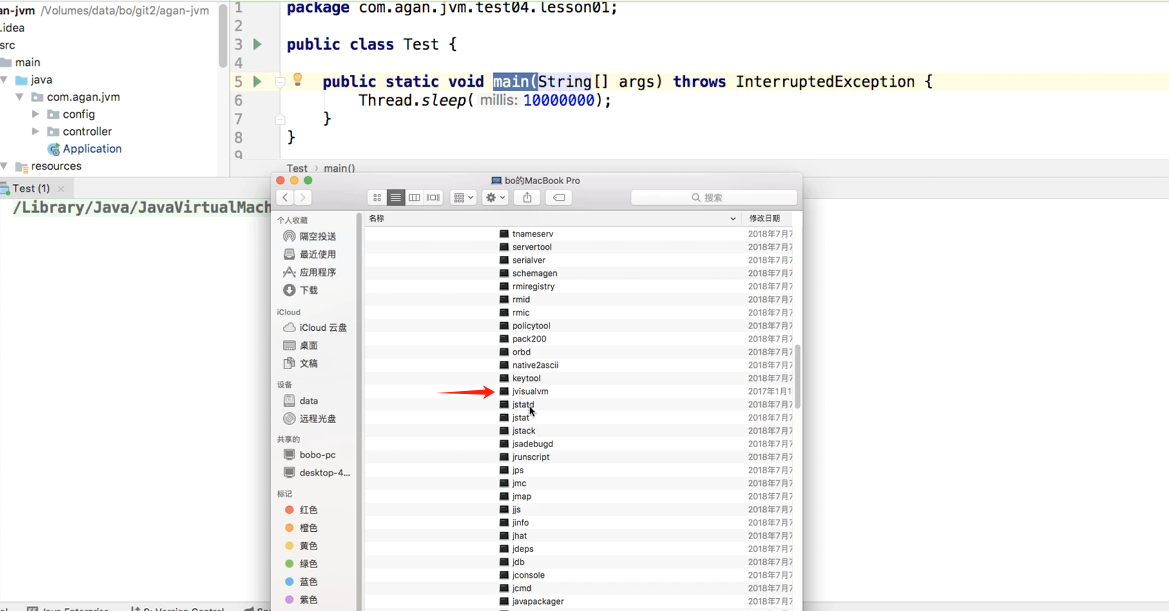Click the project tree scrollbar
Image resolution: width=1169 pixels, height=611 pixels.
pyautogui.click(x=223, y=36)
